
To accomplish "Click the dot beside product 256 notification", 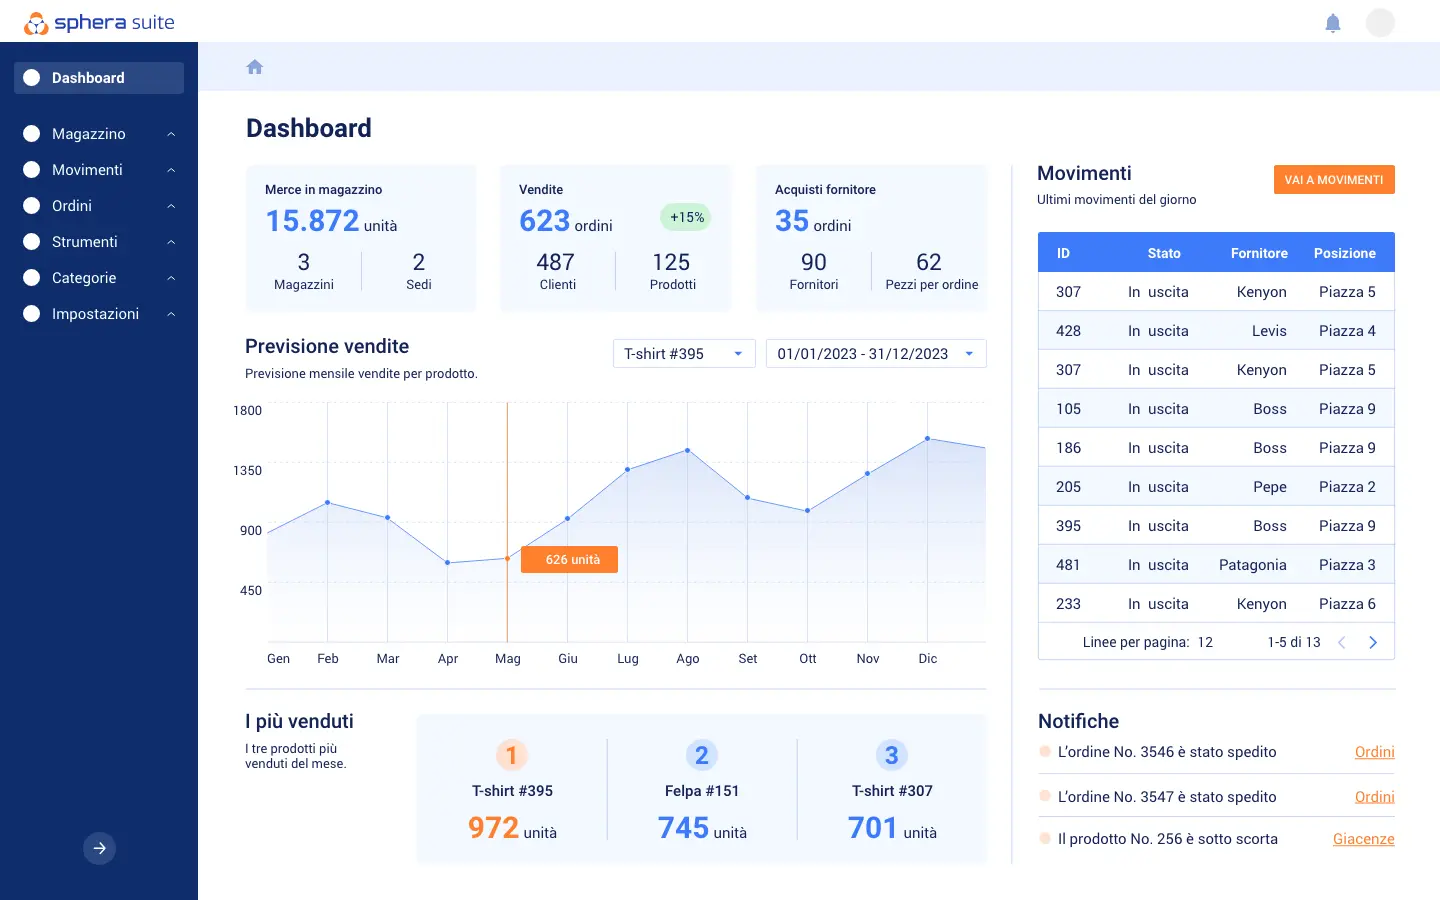I will (1045, 838).
